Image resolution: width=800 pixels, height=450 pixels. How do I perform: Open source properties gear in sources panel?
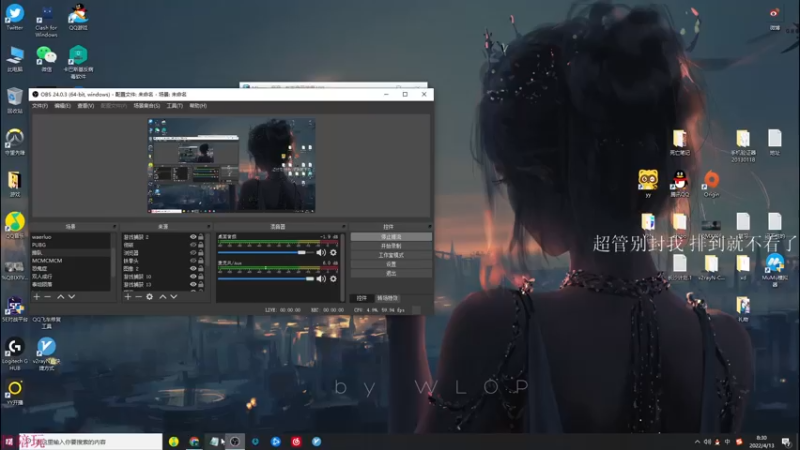pos(149,296)
